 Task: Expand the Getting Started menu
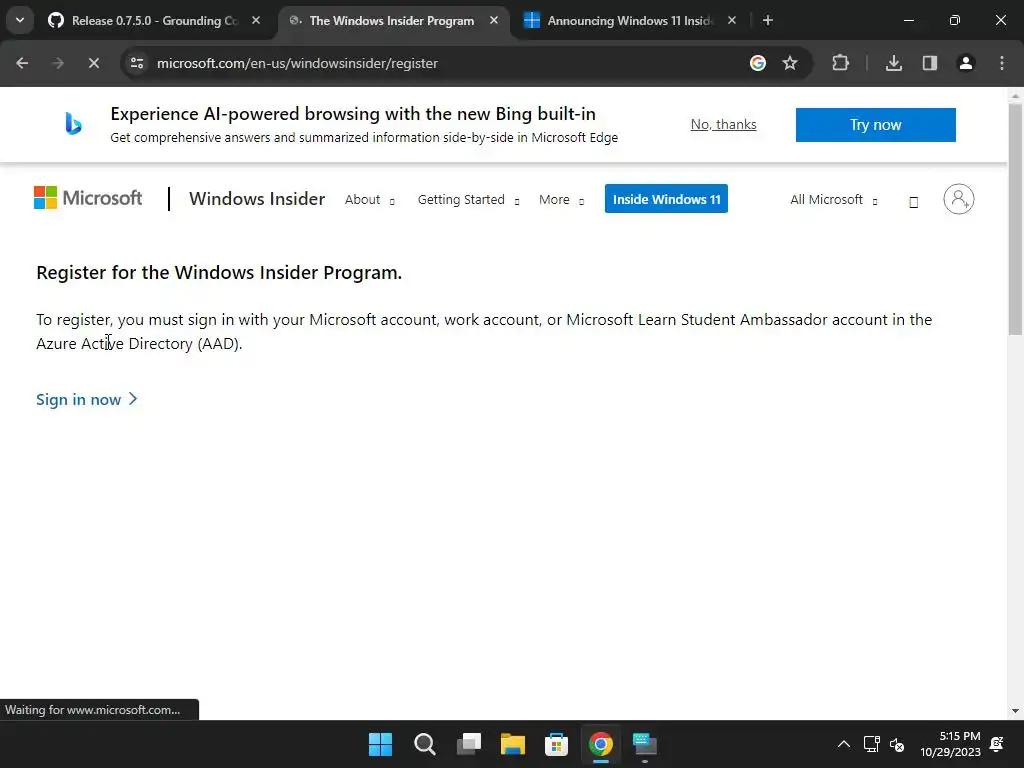[468, 200]
